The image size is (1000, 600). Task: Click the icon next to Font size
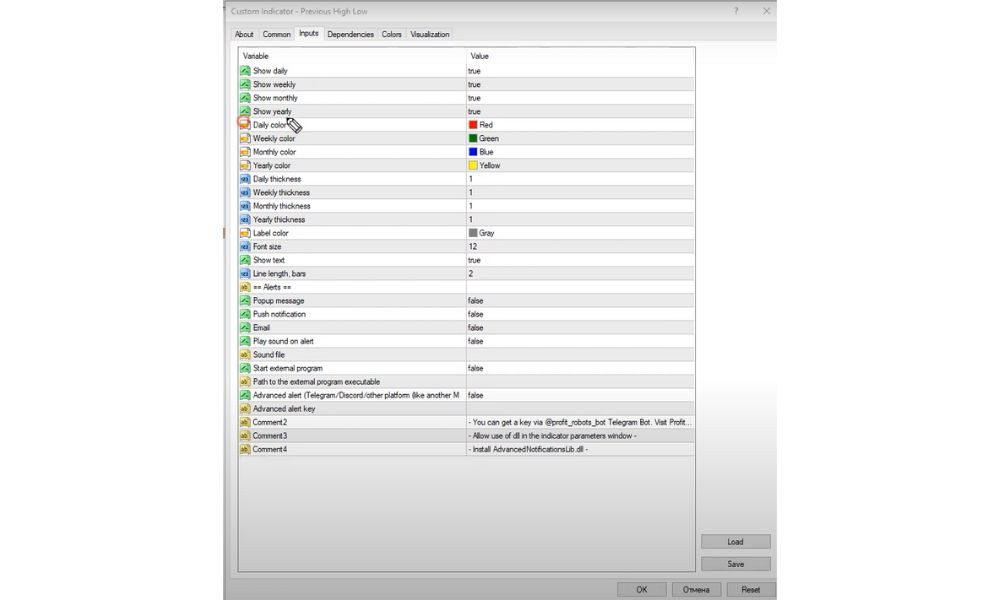point(245,247)
